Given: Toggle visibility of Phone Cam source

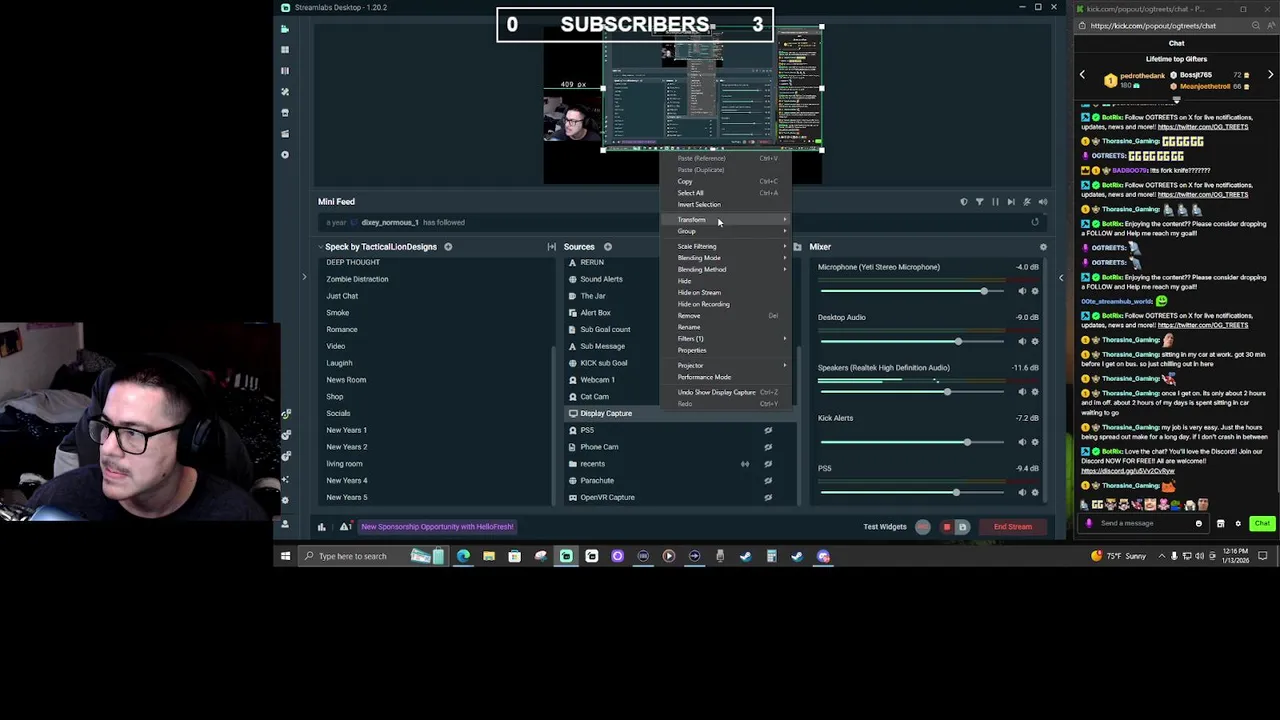Looking at the screenshot, I should [x=768, y=447].
